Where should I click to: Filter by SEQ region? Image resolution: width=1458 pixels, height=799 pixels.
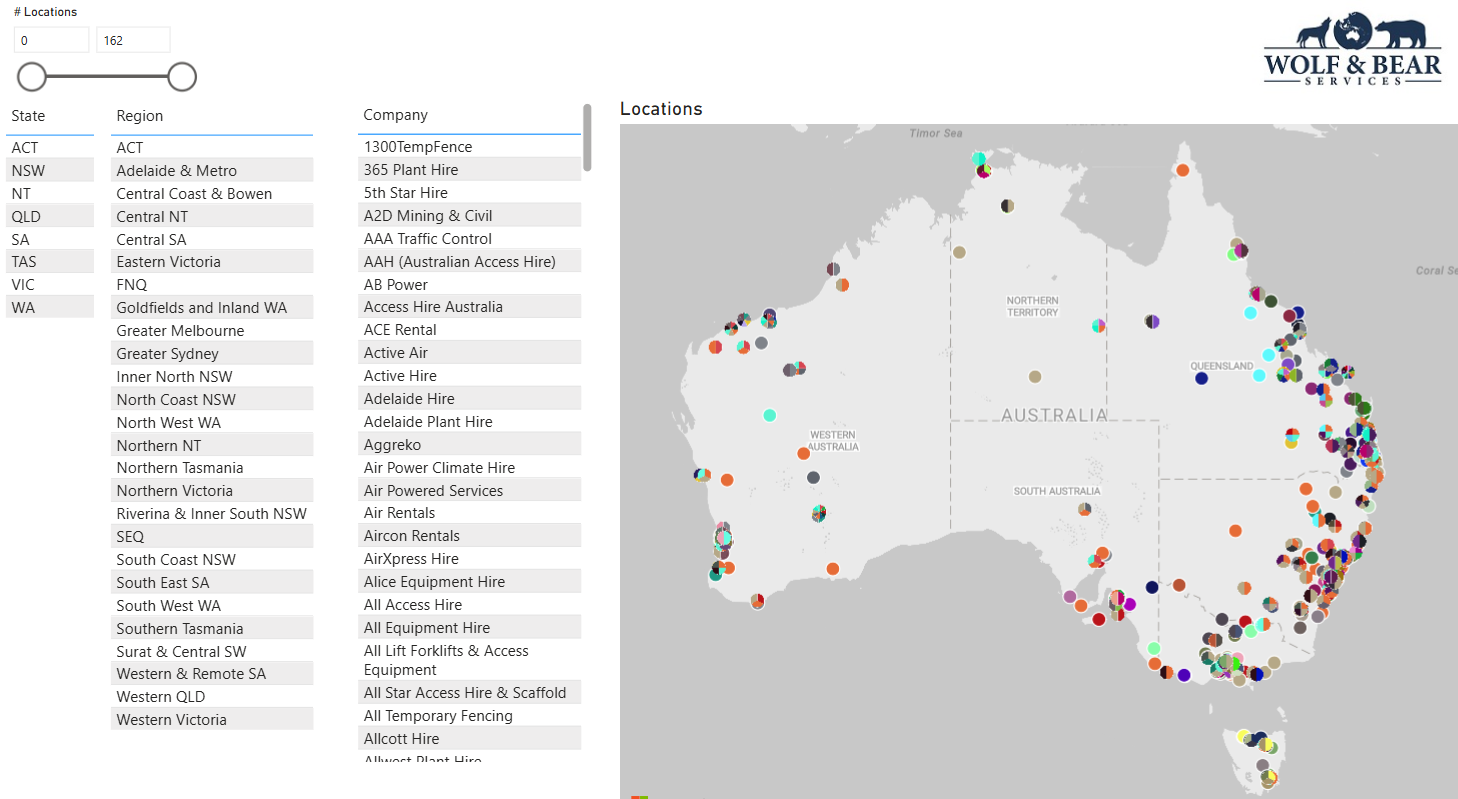(212, 537)
